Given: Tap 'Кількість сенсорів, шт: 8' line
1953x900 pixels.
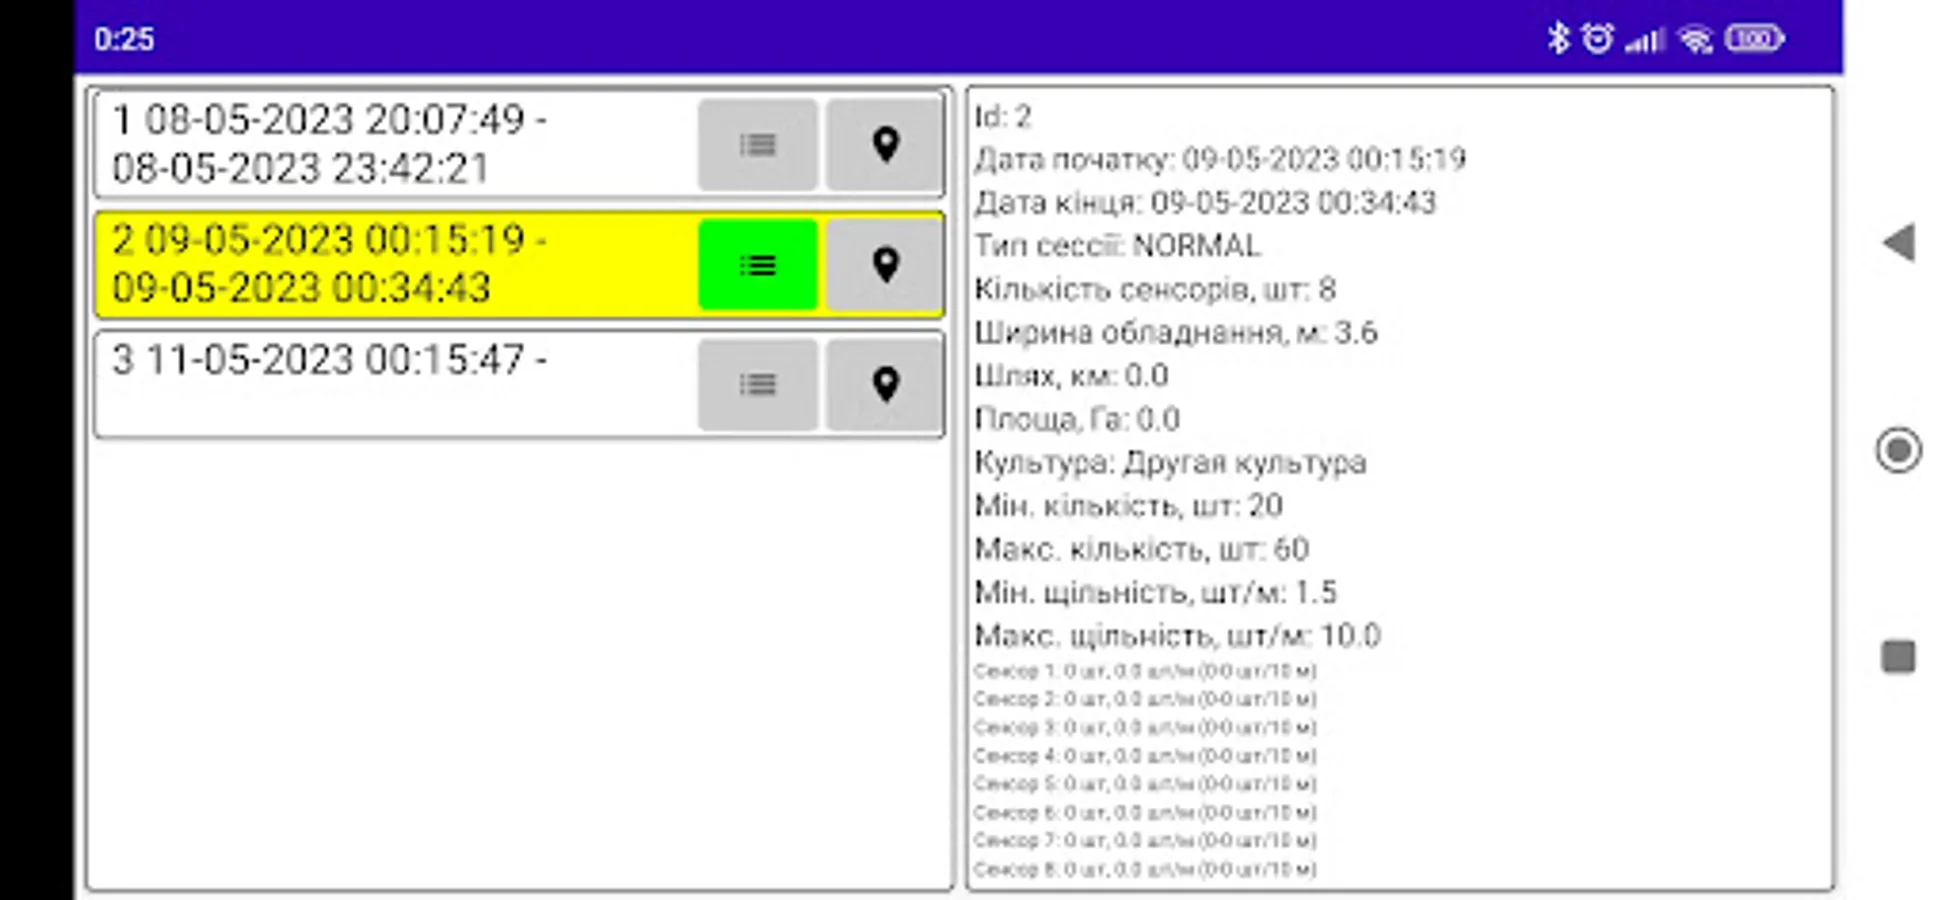Looking at the screenshot, I should pyautogui.click(x=1155, y=289).
